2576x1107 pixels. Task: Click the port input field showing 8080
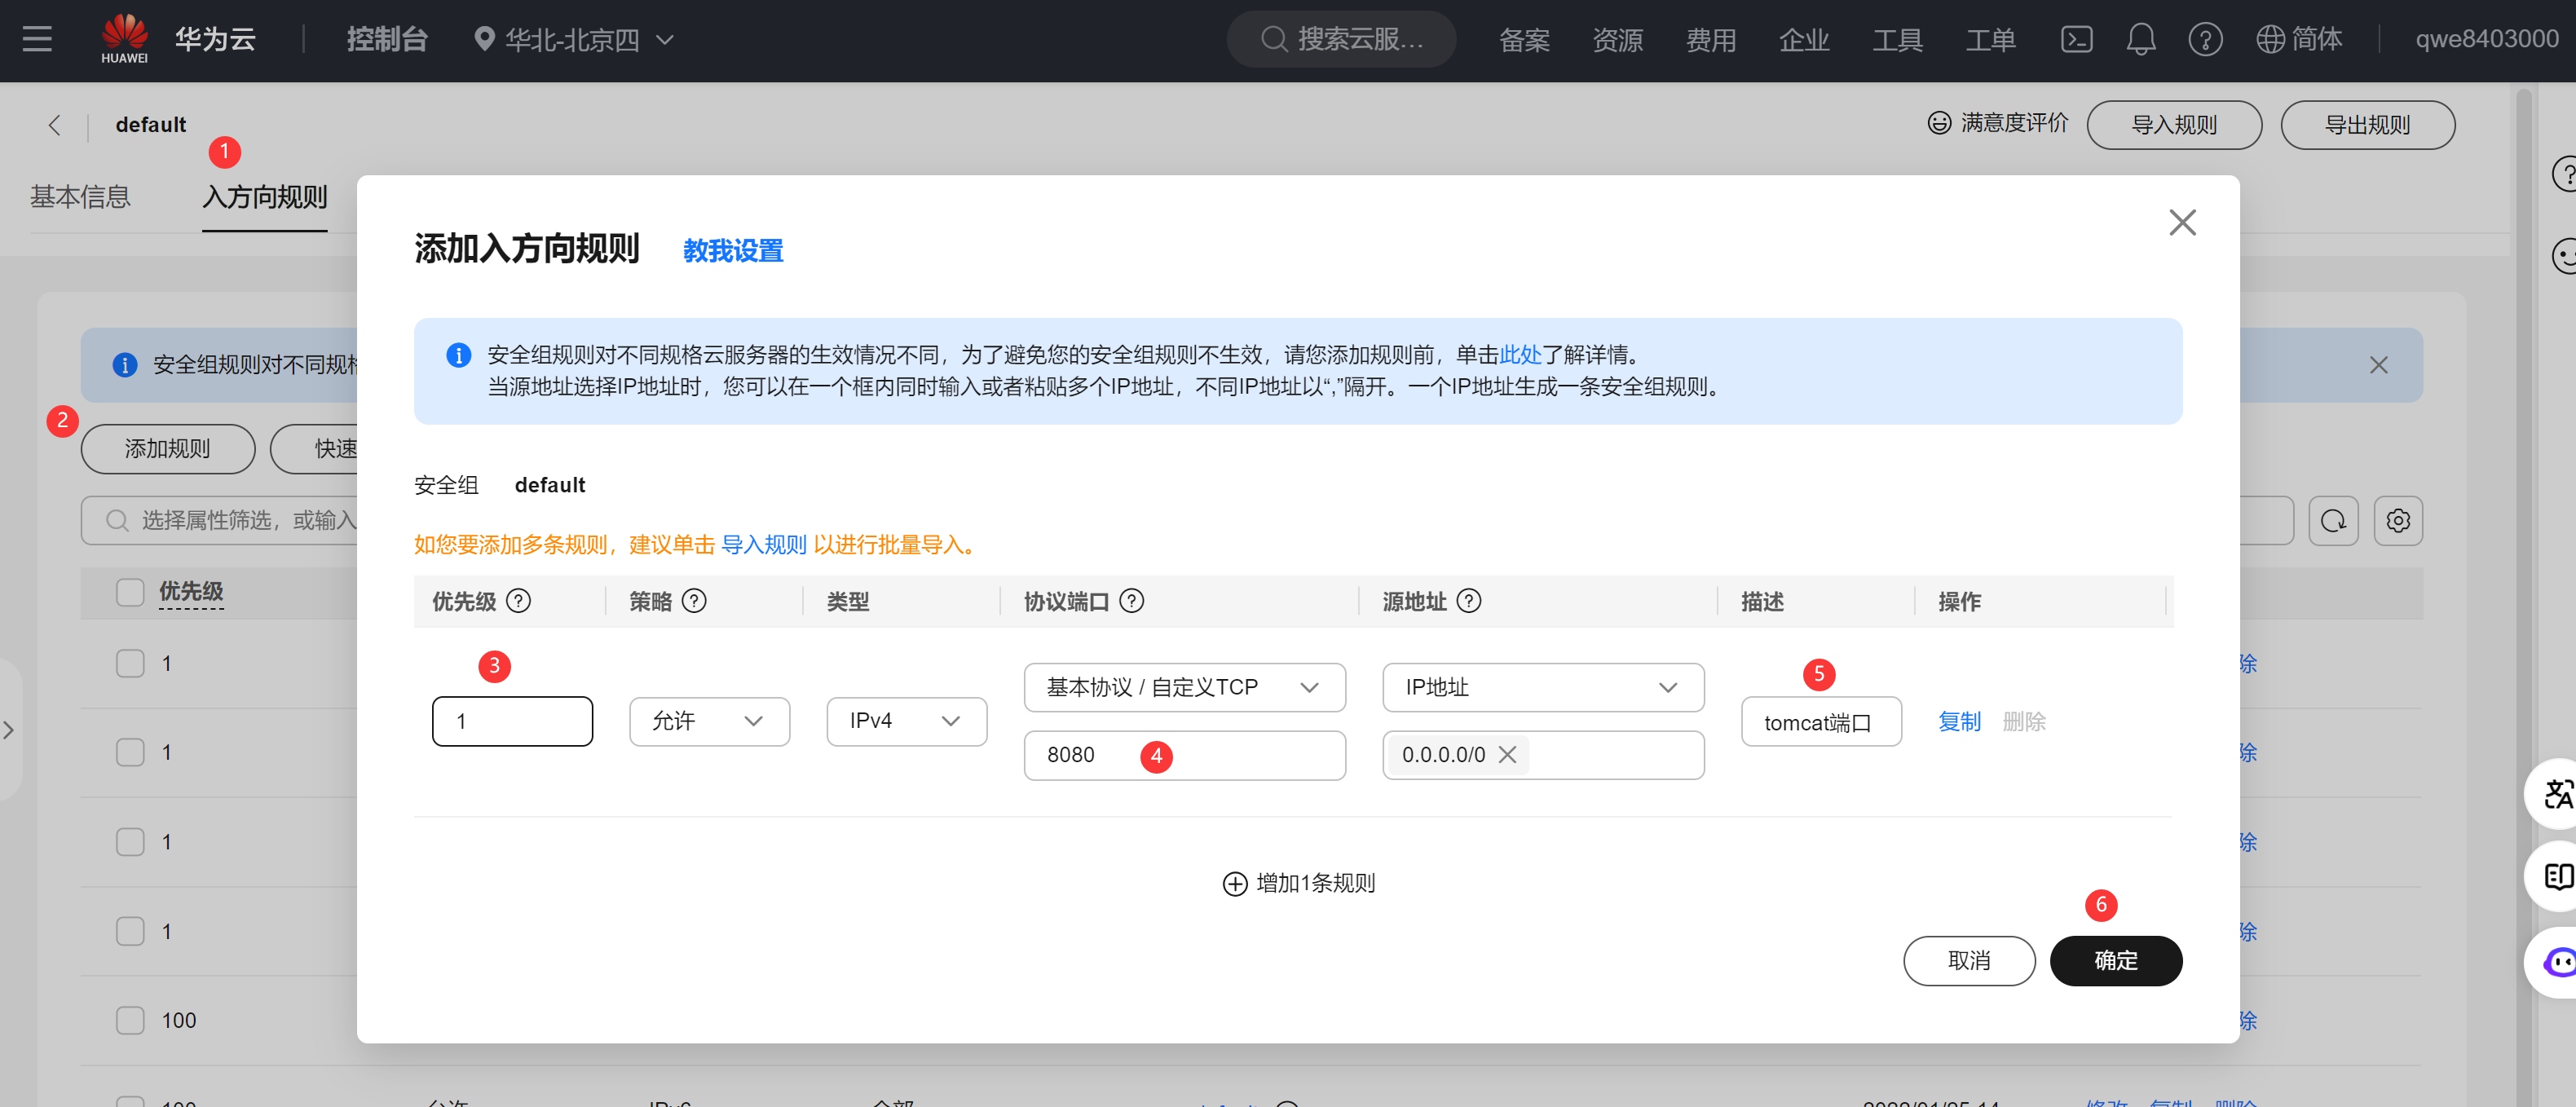[1240, 755]
